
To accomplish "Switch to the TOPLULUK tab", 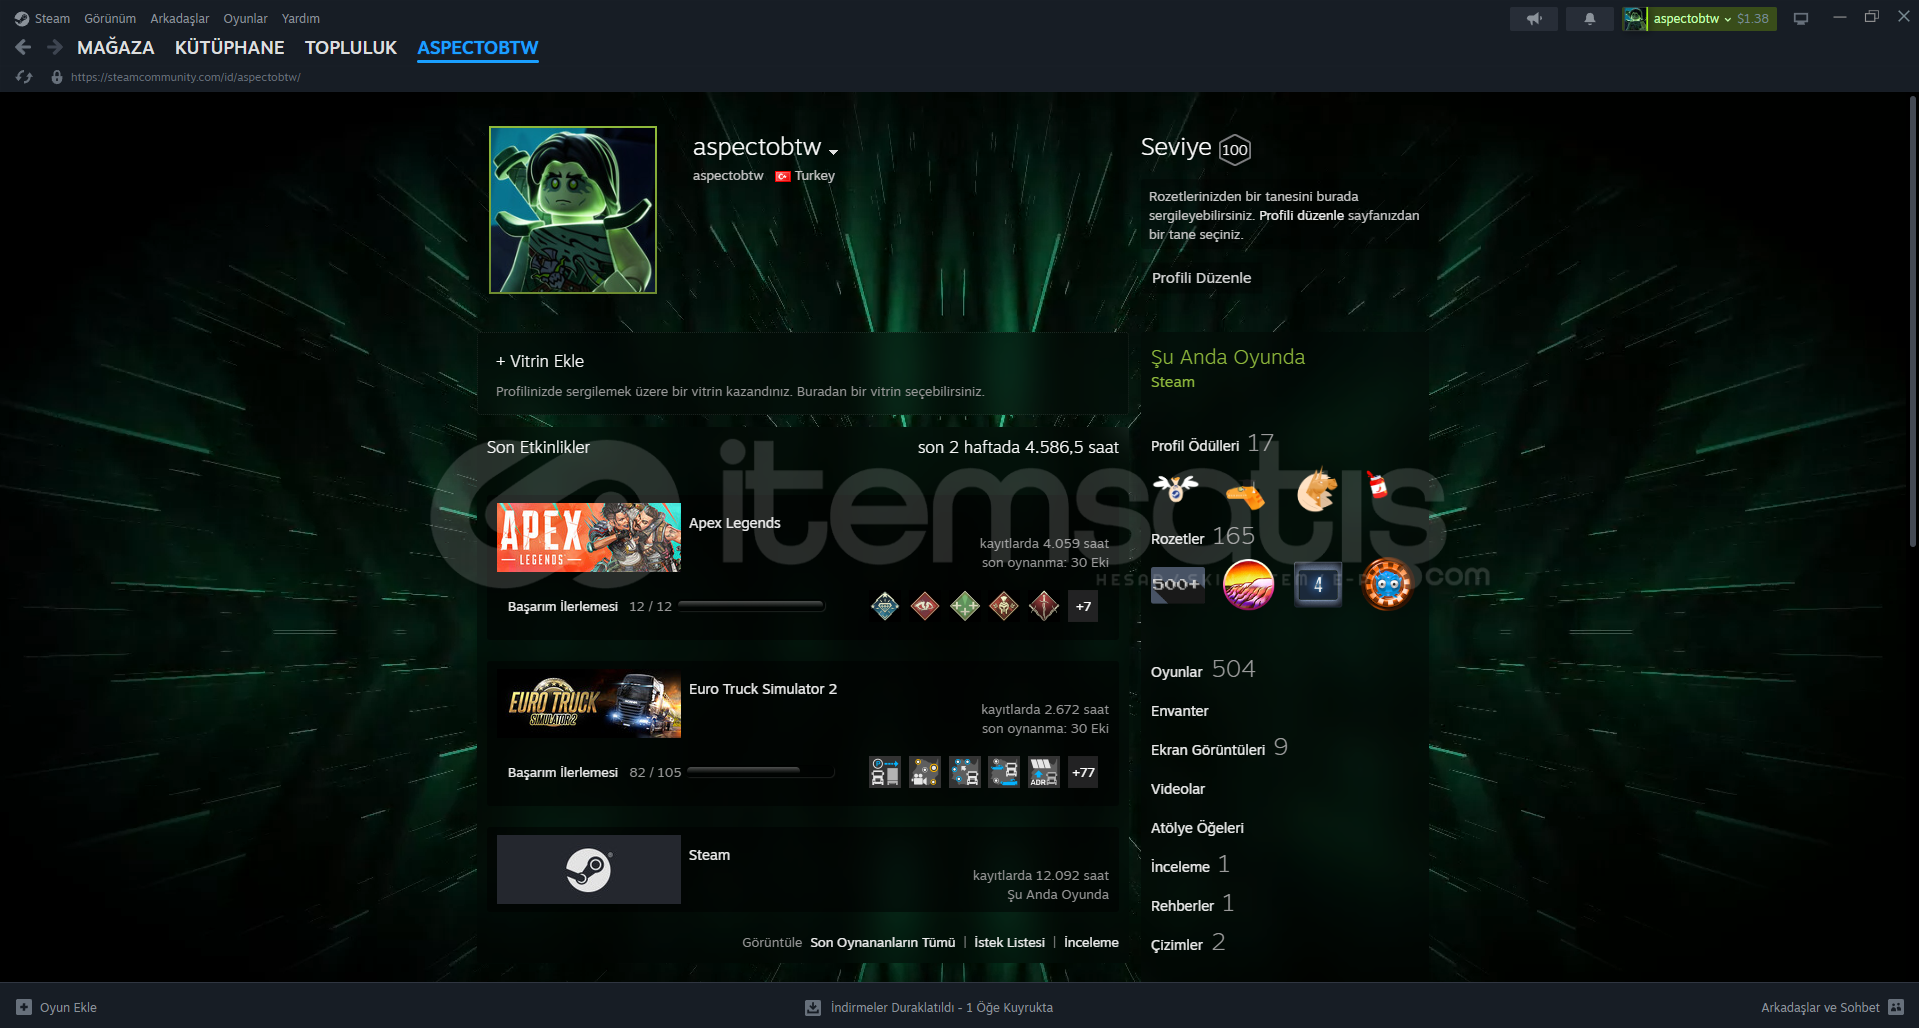I will (x=351, y=47).
